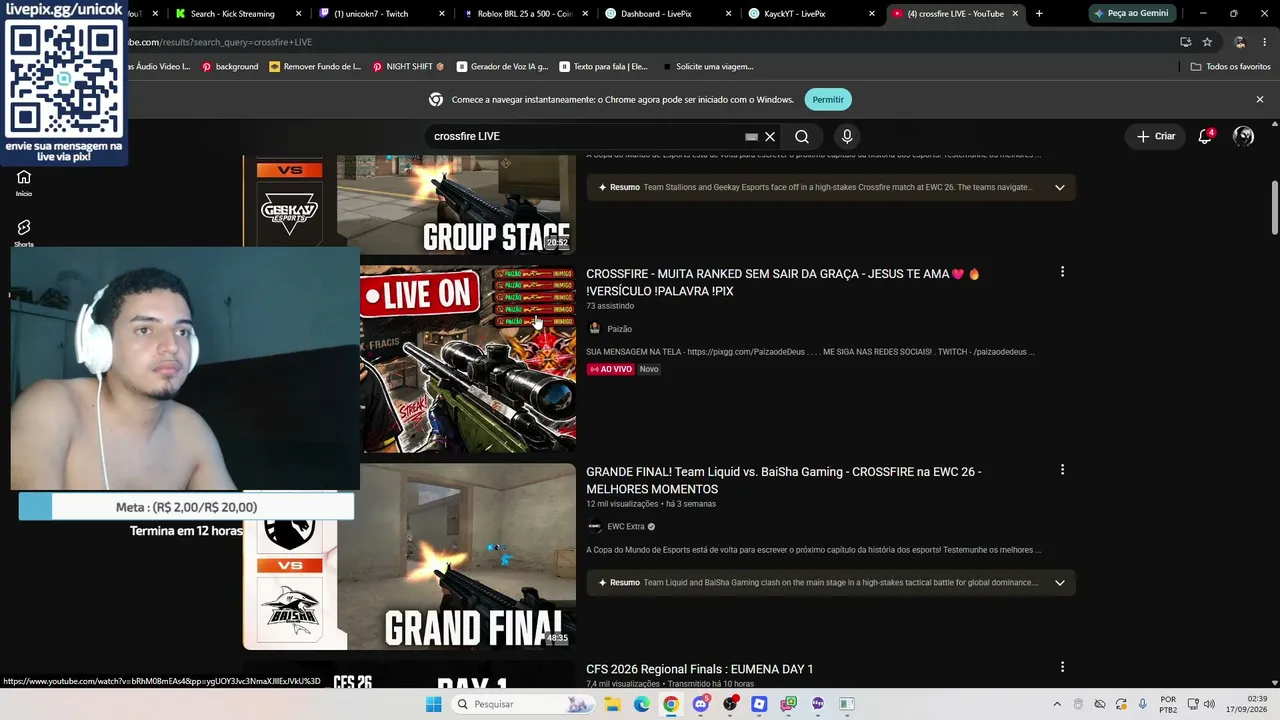Viewport: 1280px width, 720px height.
Task: Show hidden system tray icons chevron
Action: 1057,704
